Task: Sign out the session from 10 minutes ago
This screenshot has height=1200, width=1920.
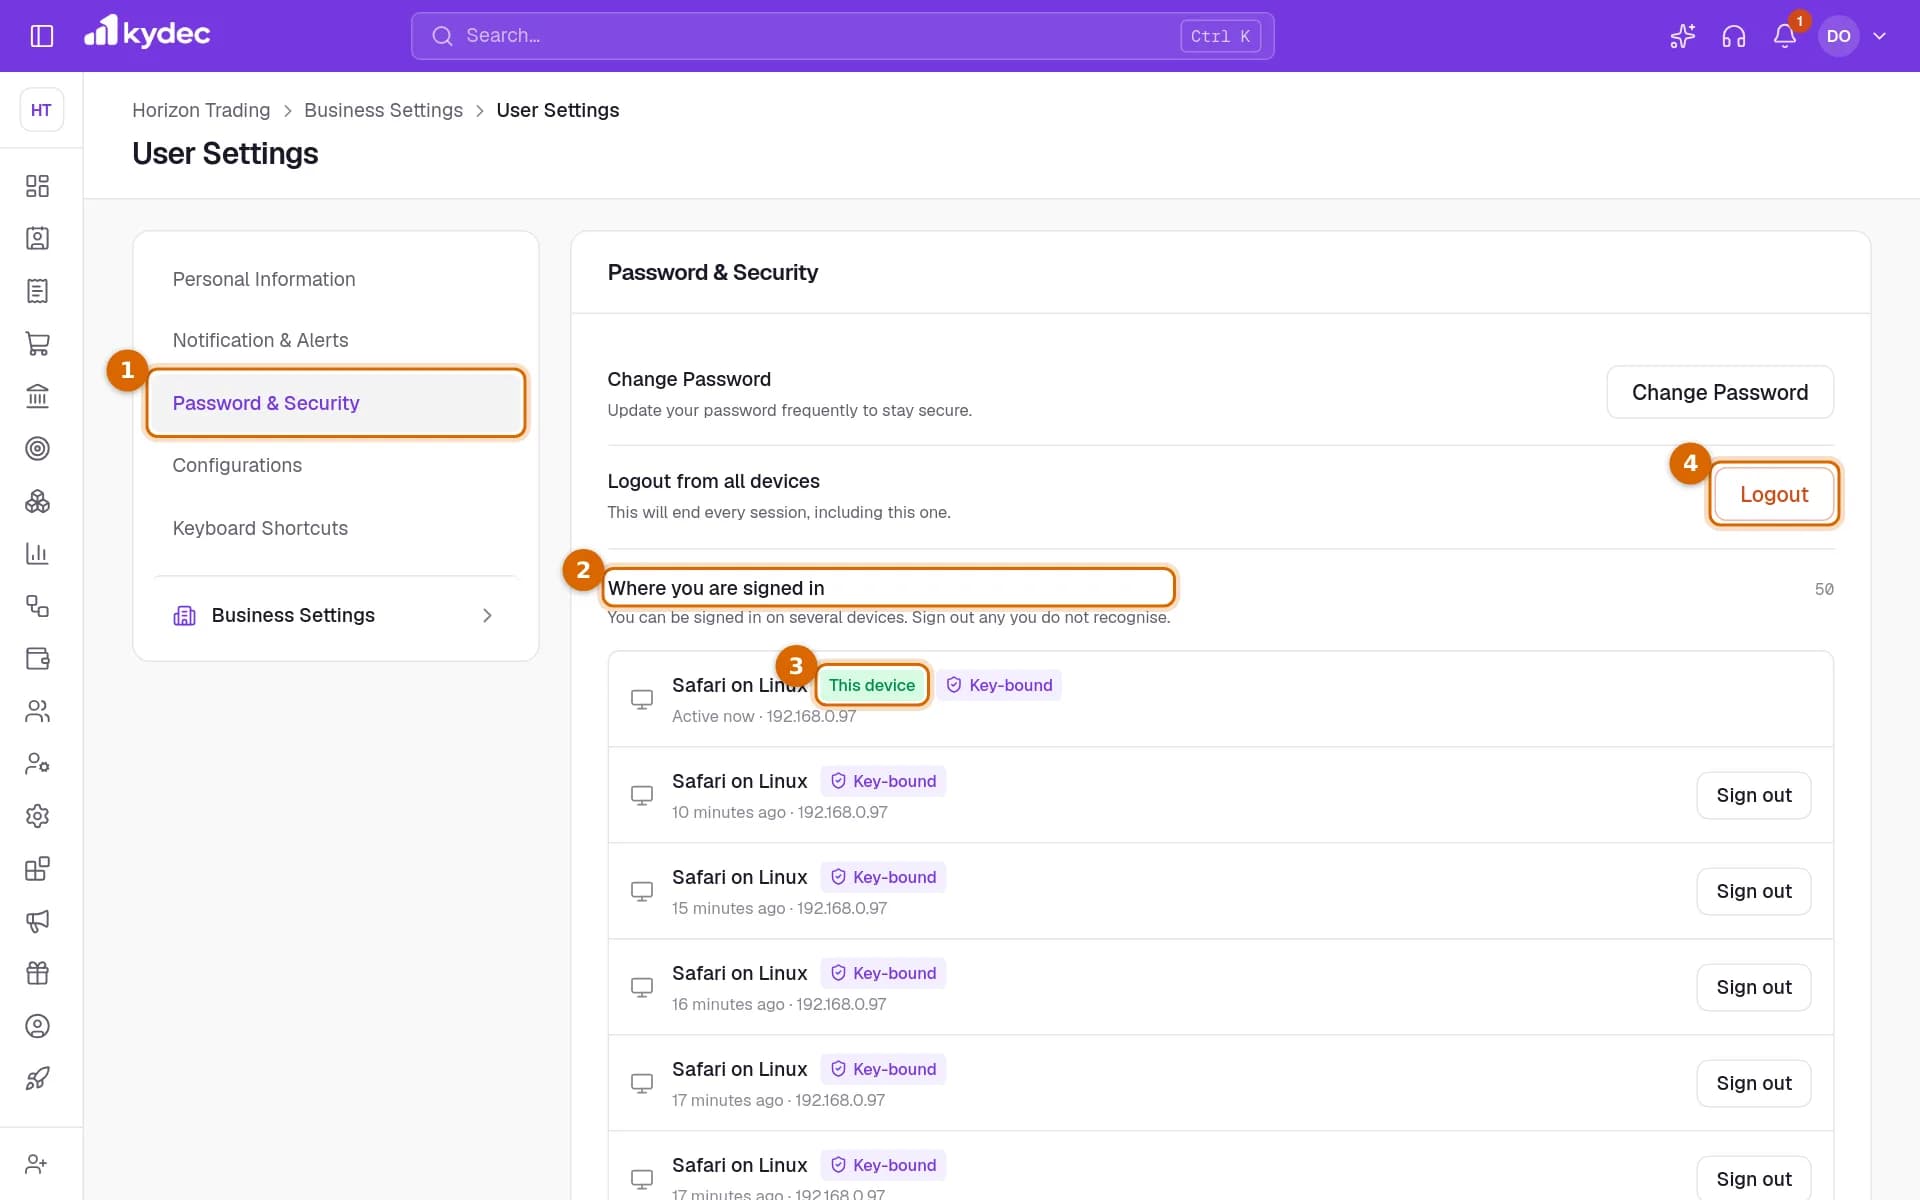Action: tap(1753, 795)
